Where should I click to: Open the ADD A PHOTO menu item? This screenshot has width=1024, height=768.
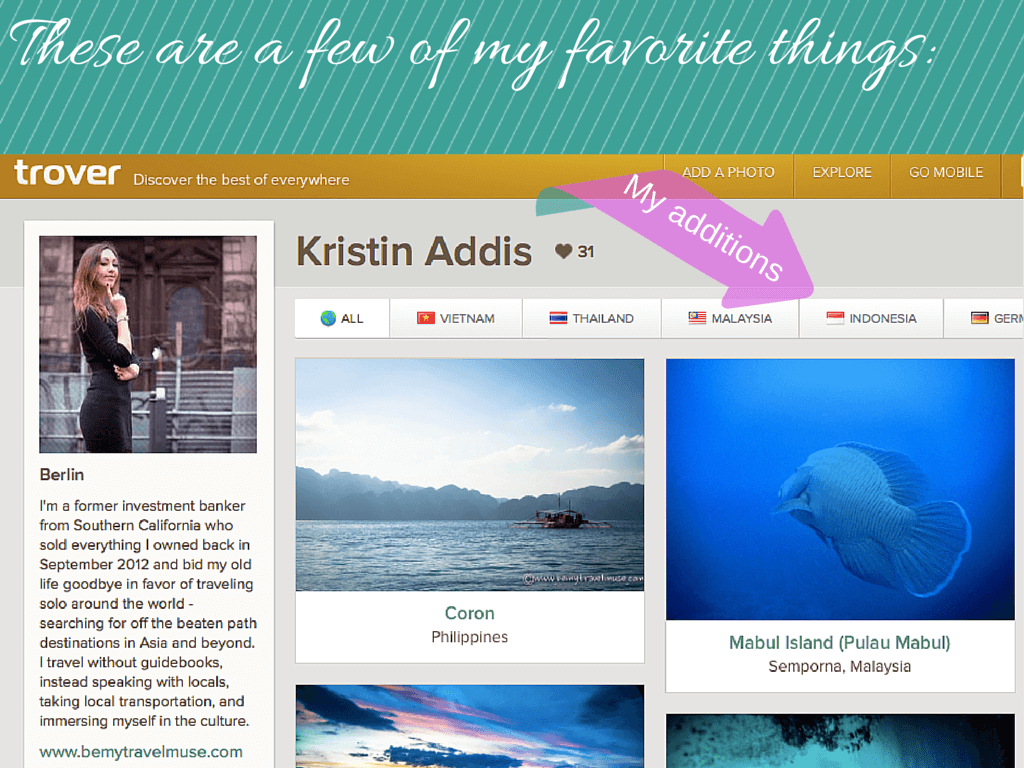click(x=728, y=173)
